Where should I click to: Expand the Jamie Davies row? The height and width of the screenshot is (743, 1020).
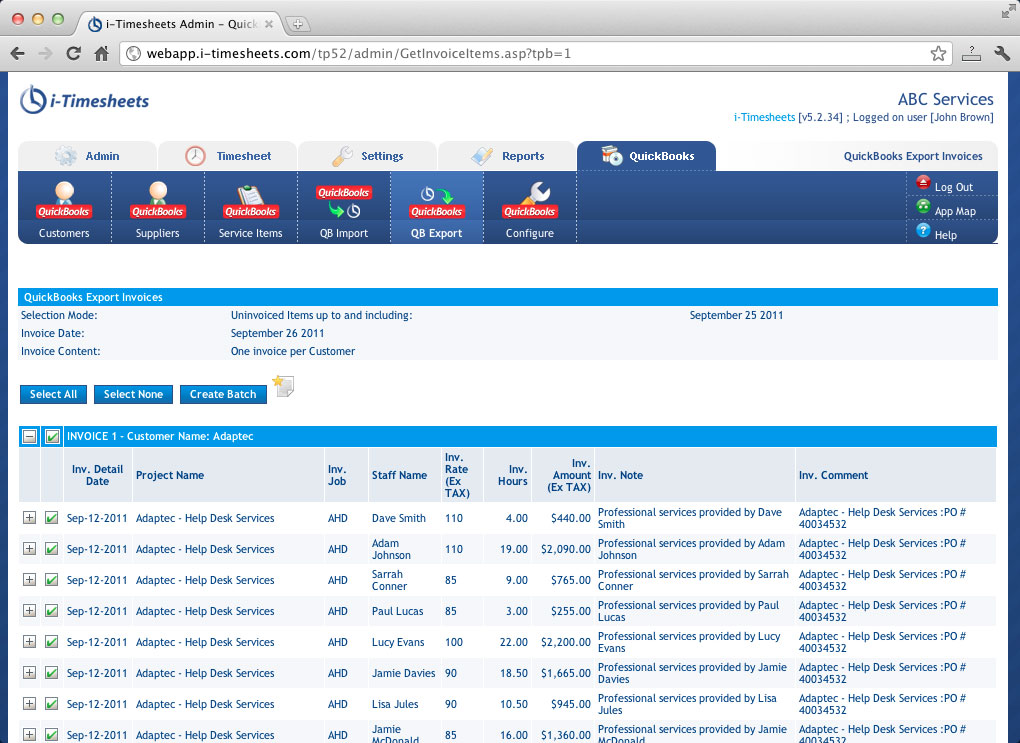point(29,673)
